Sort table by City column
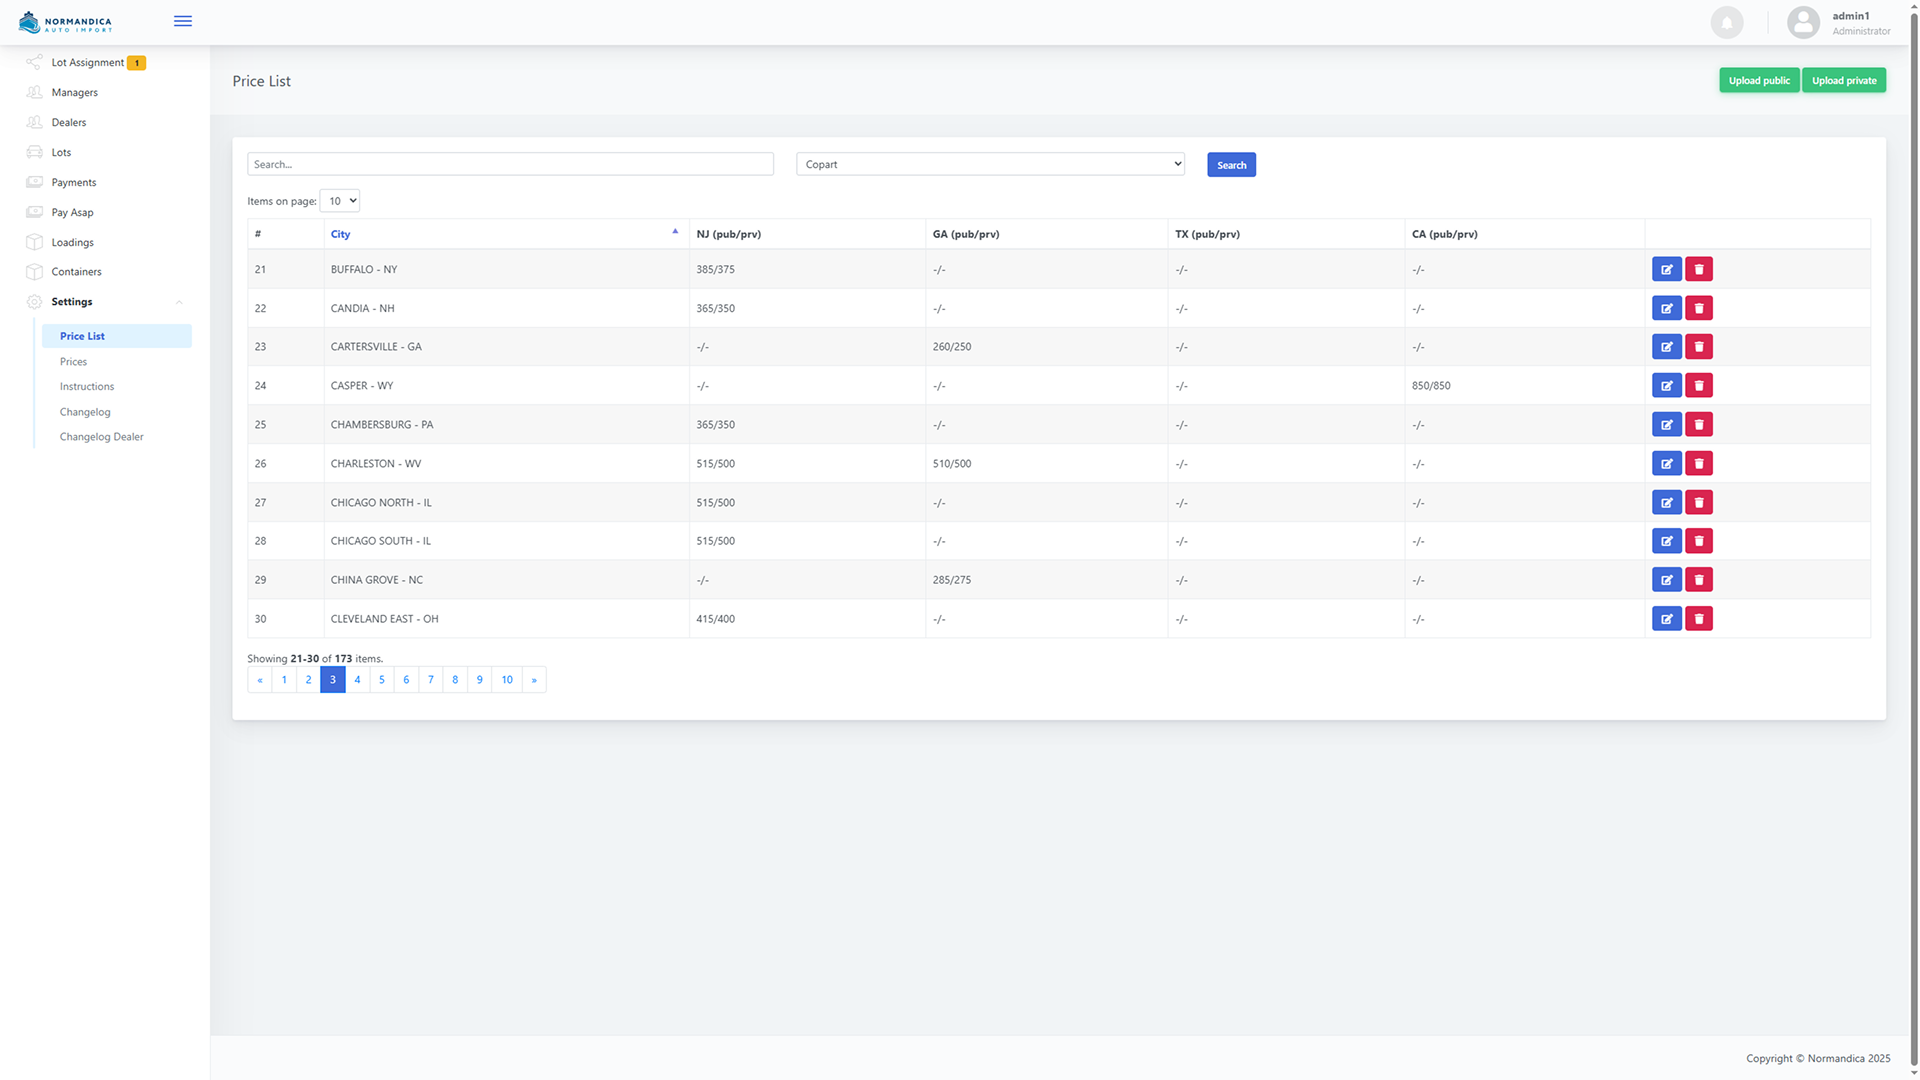This screenshot has width=1920, height=1080. pyautogui.click(x=341, y=234)
